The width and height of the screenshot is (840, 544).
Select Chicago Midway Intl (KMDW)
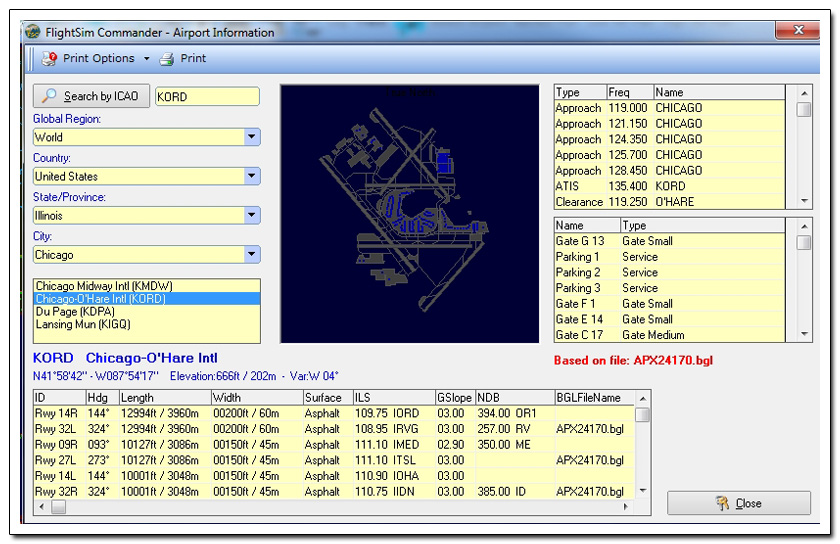coord(147,286)
